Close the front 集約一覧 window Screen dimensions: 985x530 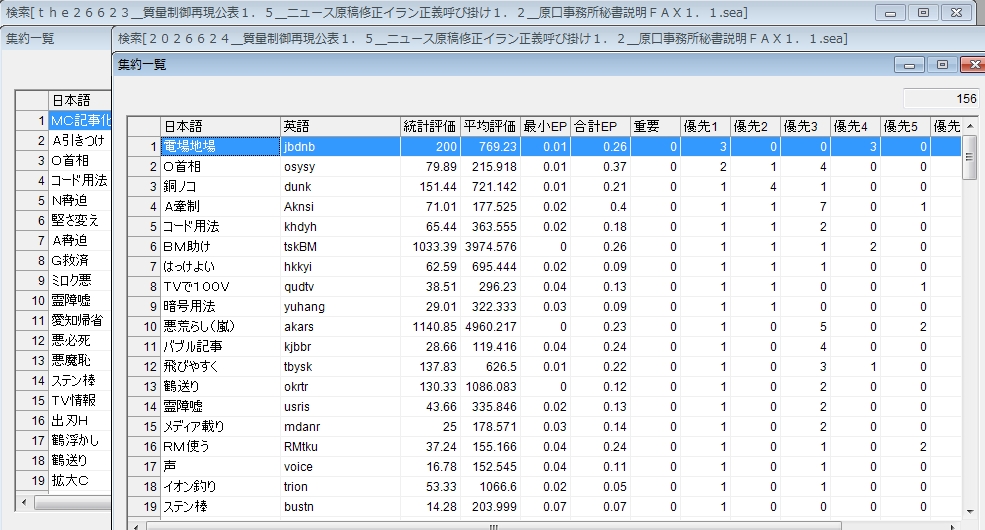[973, 65]
